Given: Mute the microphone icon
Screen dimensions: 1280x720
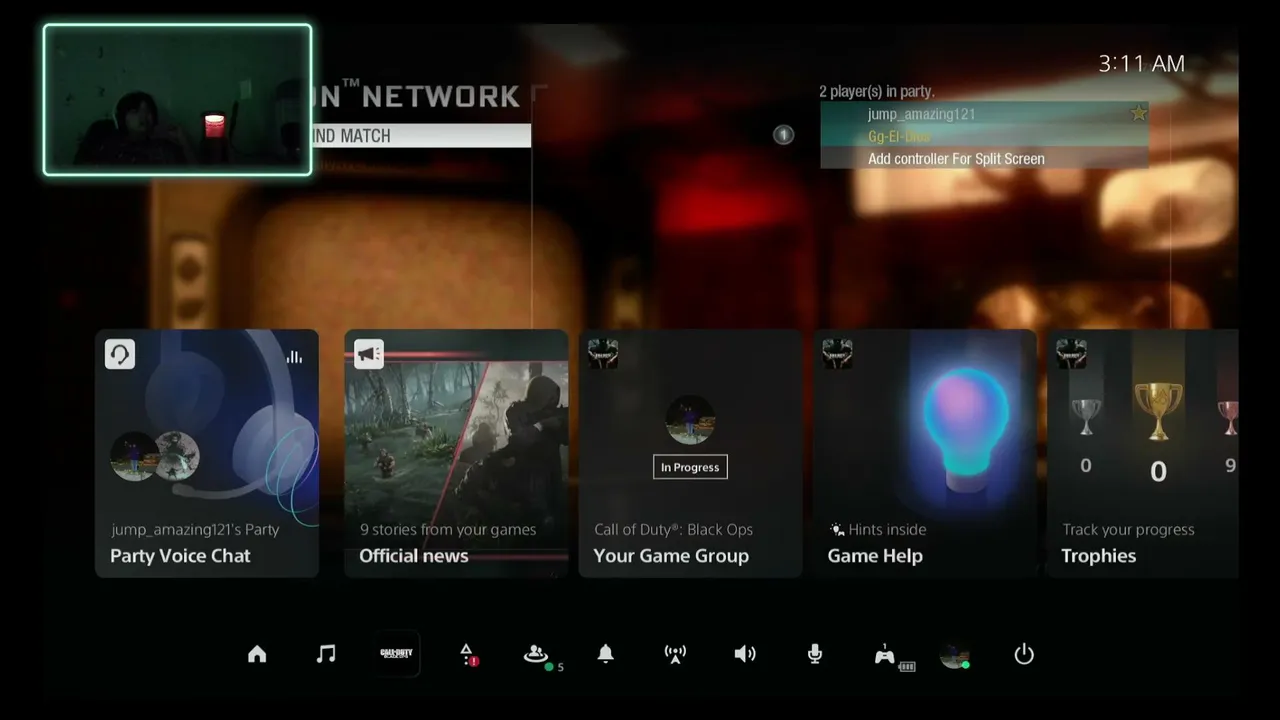Looking at the screenshot, I should pos(815,654).
